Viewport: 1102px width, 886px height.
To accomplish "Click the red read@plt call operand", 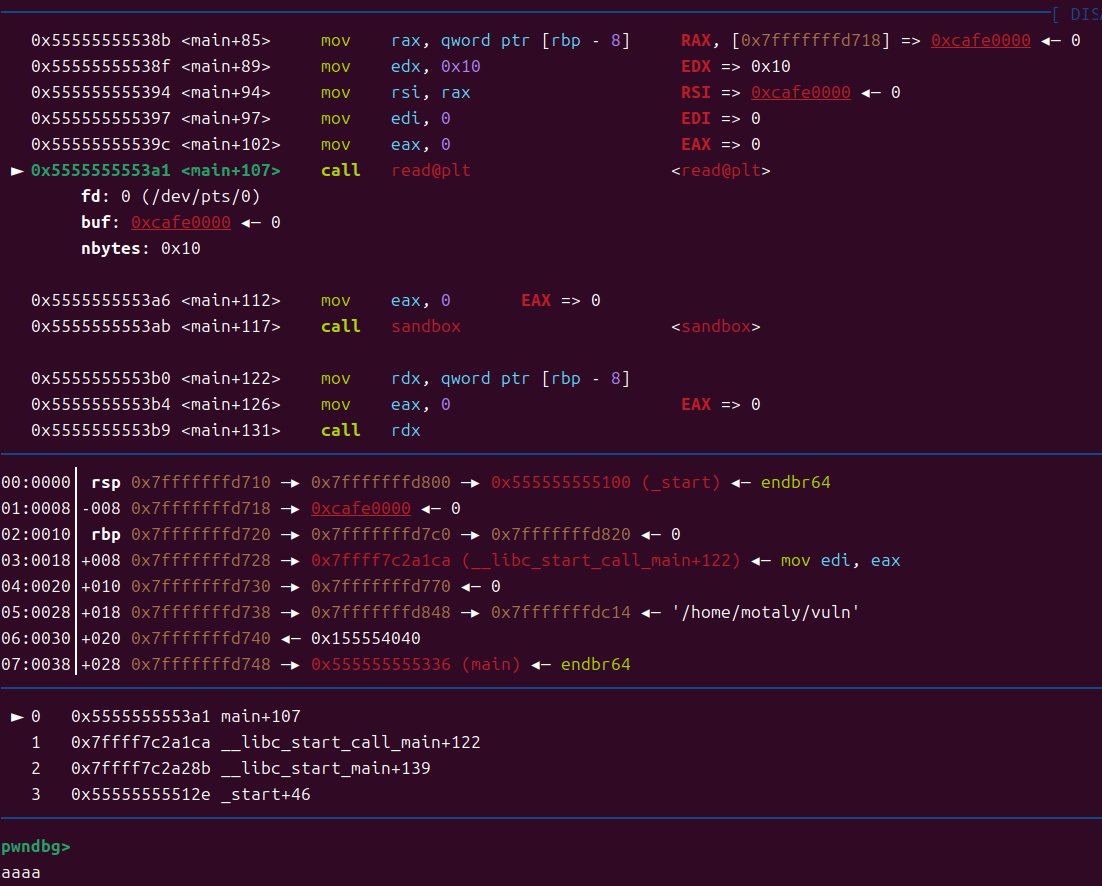I will point(430,171).
